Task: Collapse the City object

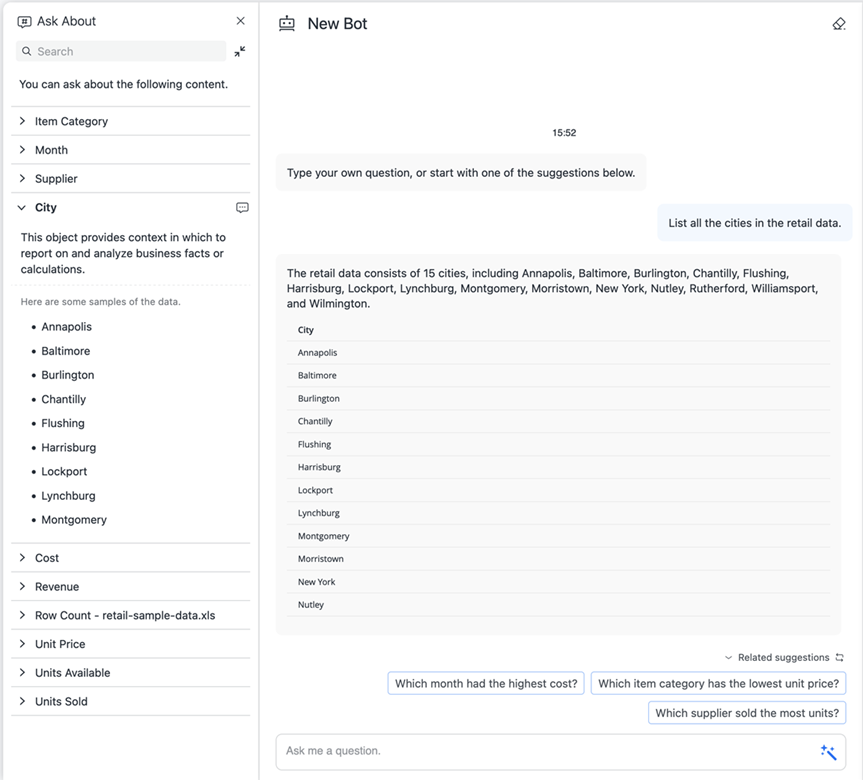Action: pos(22,208)
